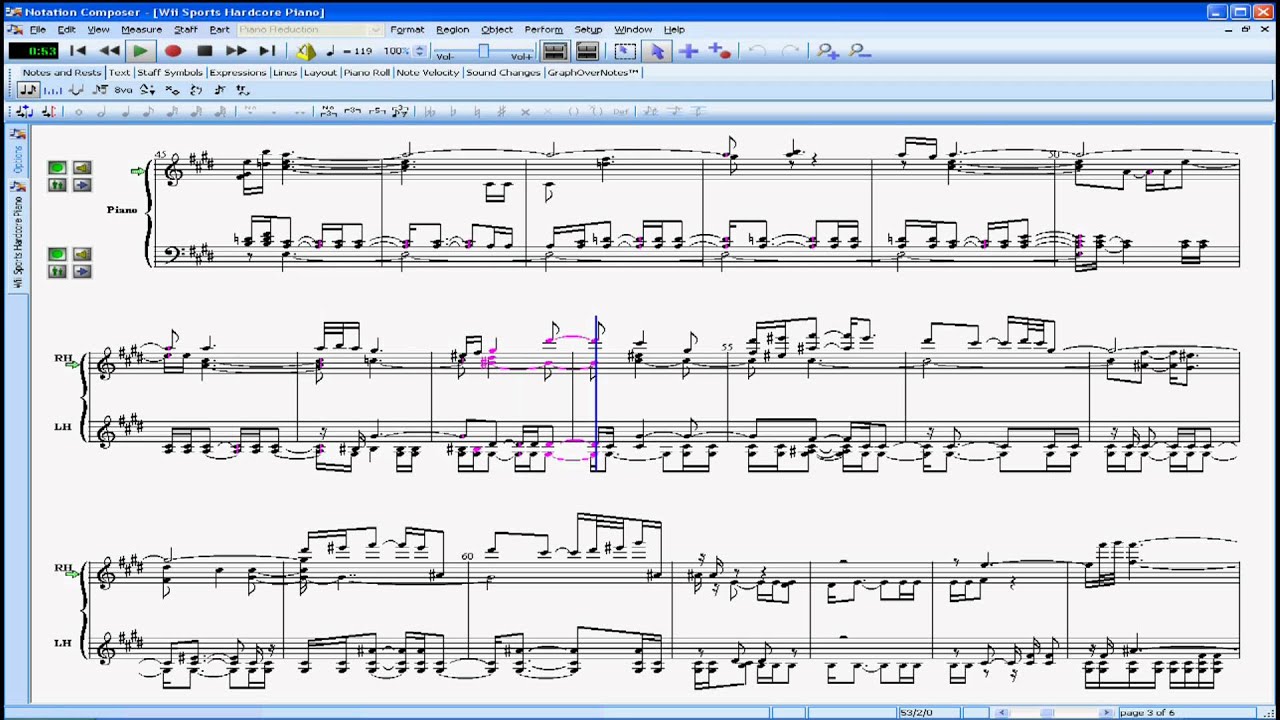This screenshot has width=1280, height=720.
Task: Mute the bass staff speaker icon
Action: click(82, 254)
